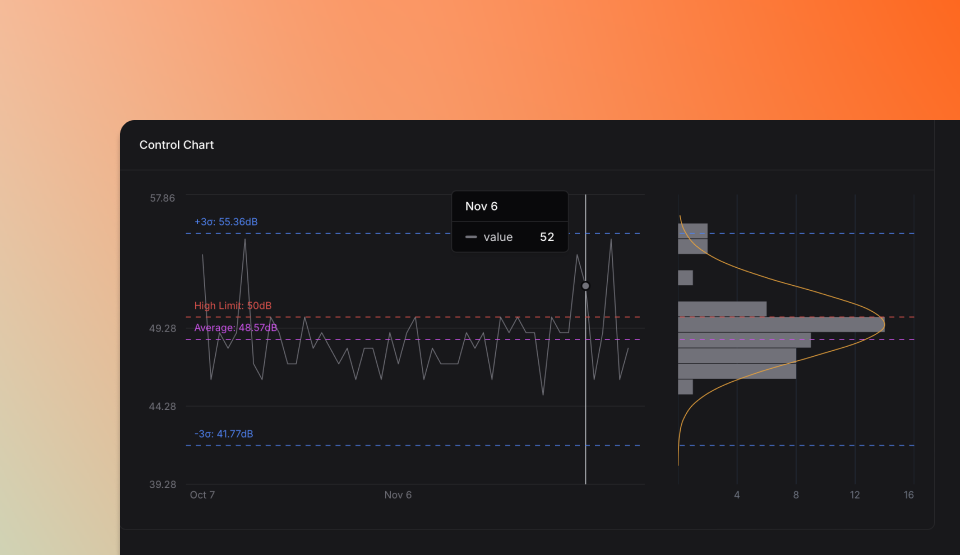Image resolution: width=960 pixels, height=555 pixels.
Task: Click the 44.28 y-axis label
Action: point(162,406)
